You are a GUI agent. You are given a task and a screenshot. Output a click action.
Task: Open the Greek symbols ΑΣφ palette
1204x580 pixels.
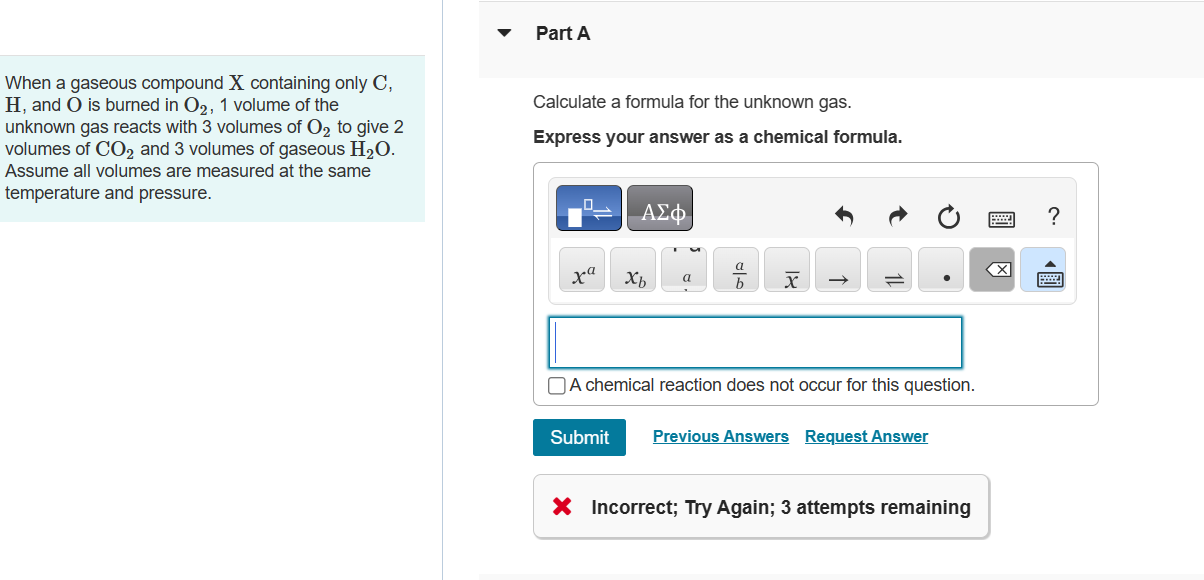(660, 208)
